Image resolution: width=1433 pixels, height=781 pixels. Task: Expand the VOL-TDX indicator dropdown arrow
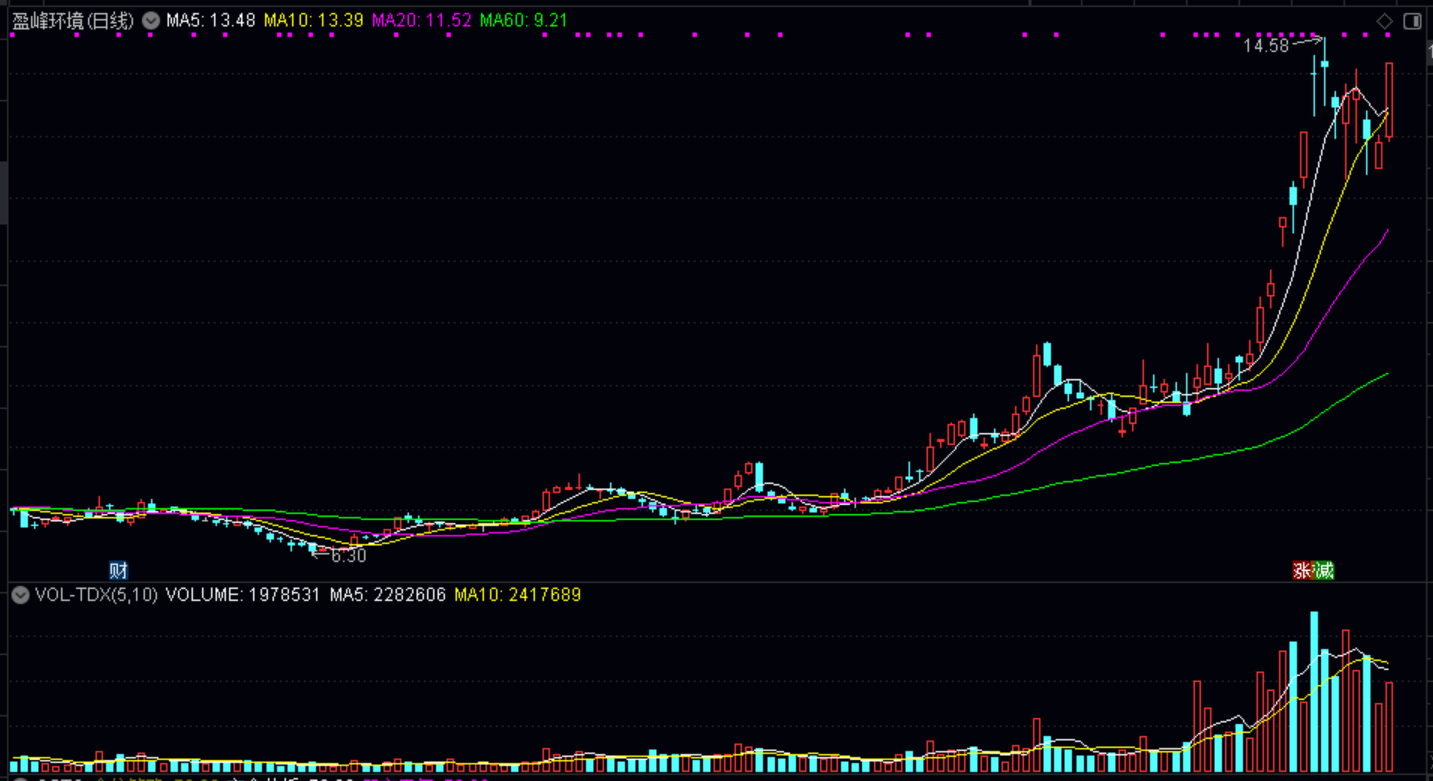[x=20, y=595]
